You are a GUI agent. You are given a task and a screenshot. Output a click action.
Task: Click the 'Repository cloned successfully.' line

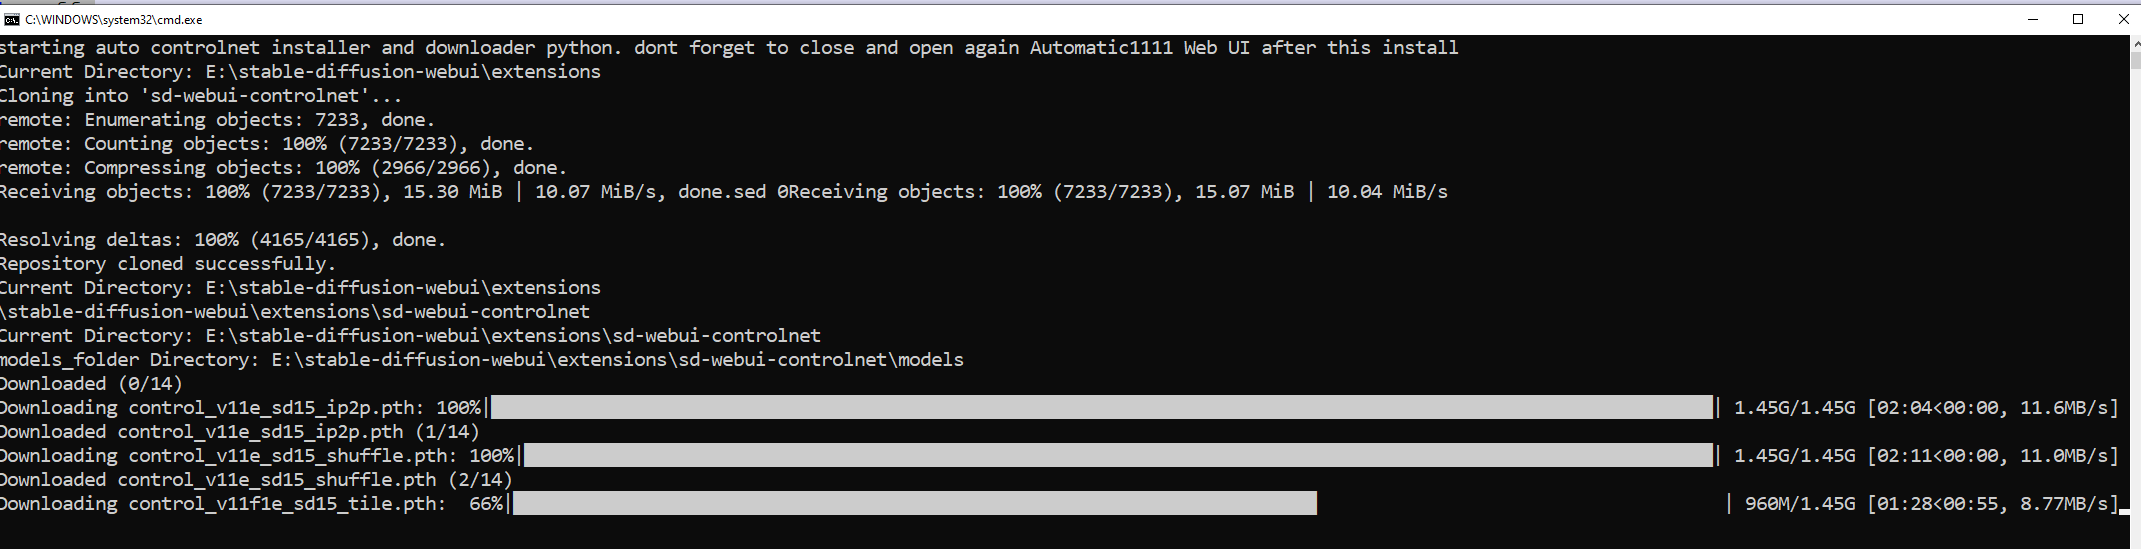click(x=168, y=263)
